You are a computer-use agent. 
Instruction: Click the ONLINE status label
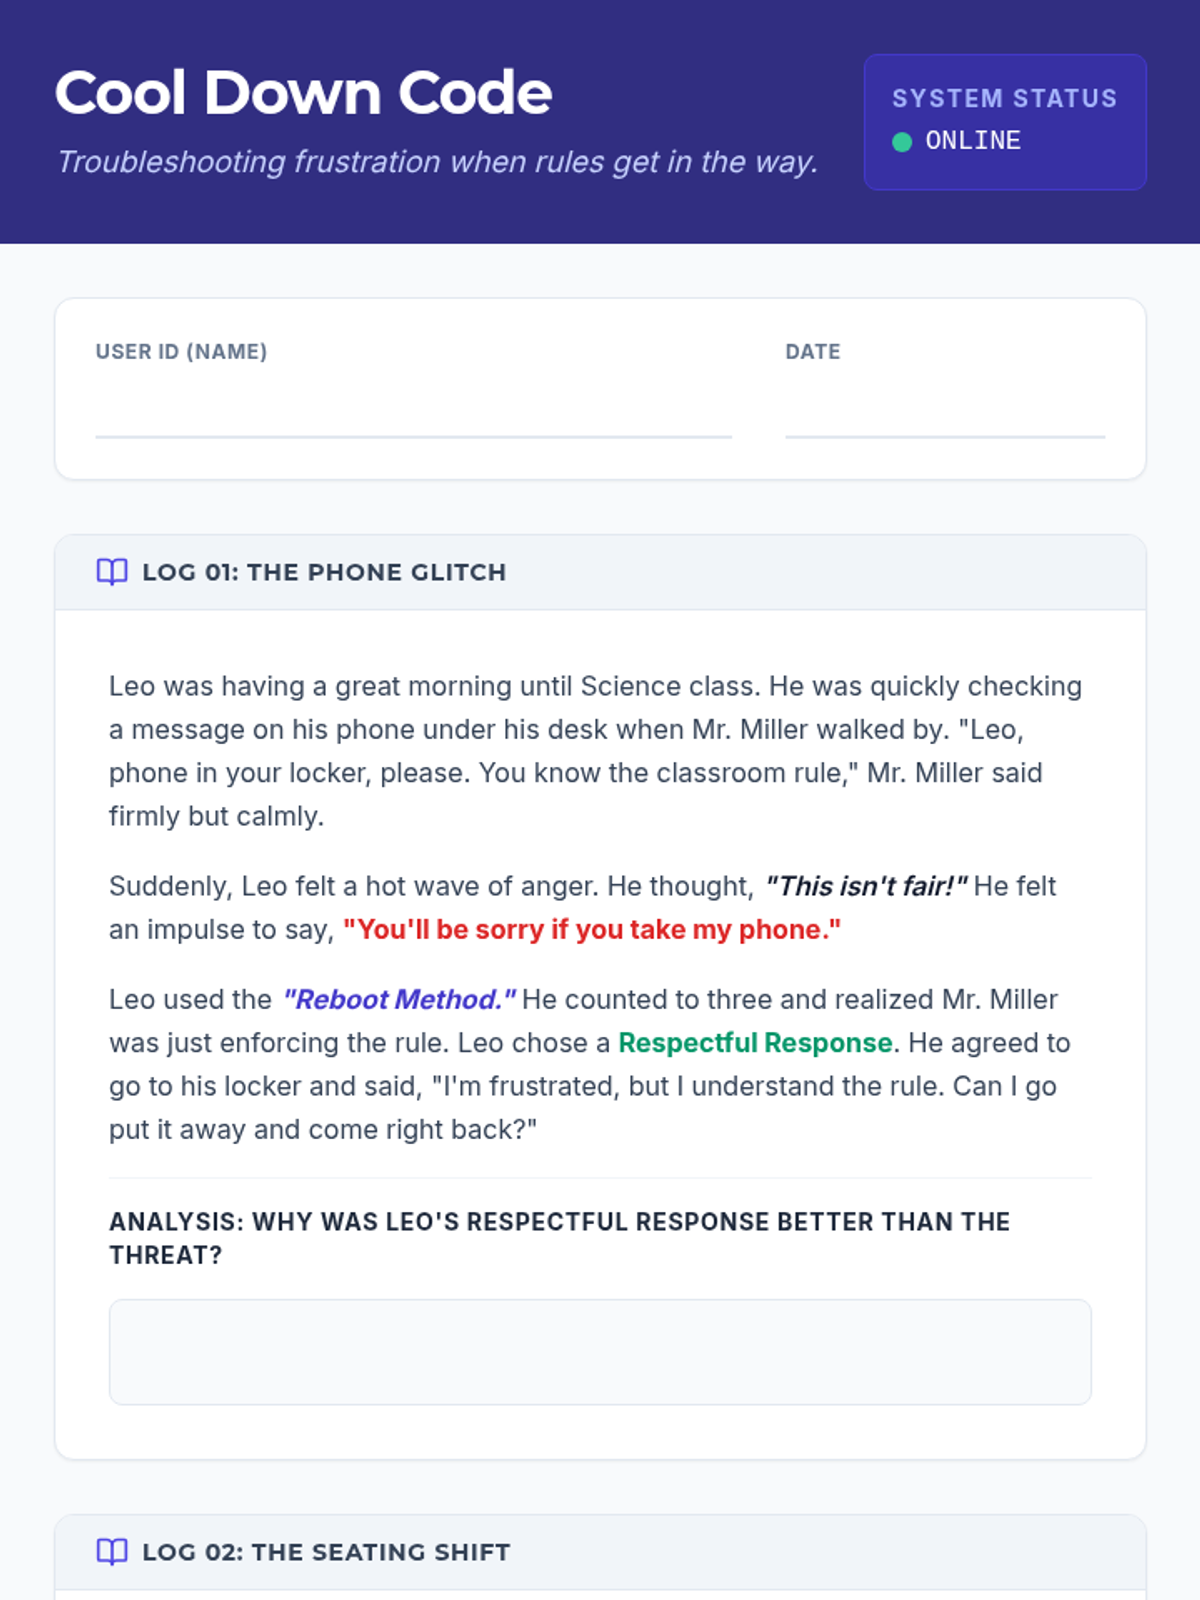pyautogui.click(x=973, y=141)
